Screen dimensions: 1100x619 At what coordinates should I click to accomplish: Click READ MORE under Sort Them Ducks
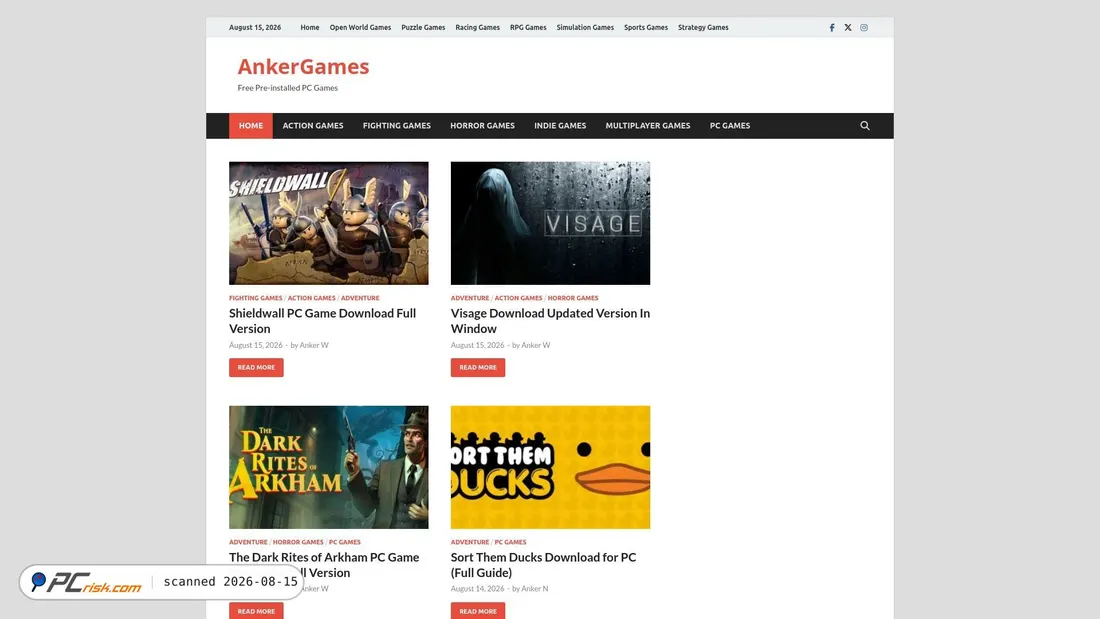click(x=478, y=611)
